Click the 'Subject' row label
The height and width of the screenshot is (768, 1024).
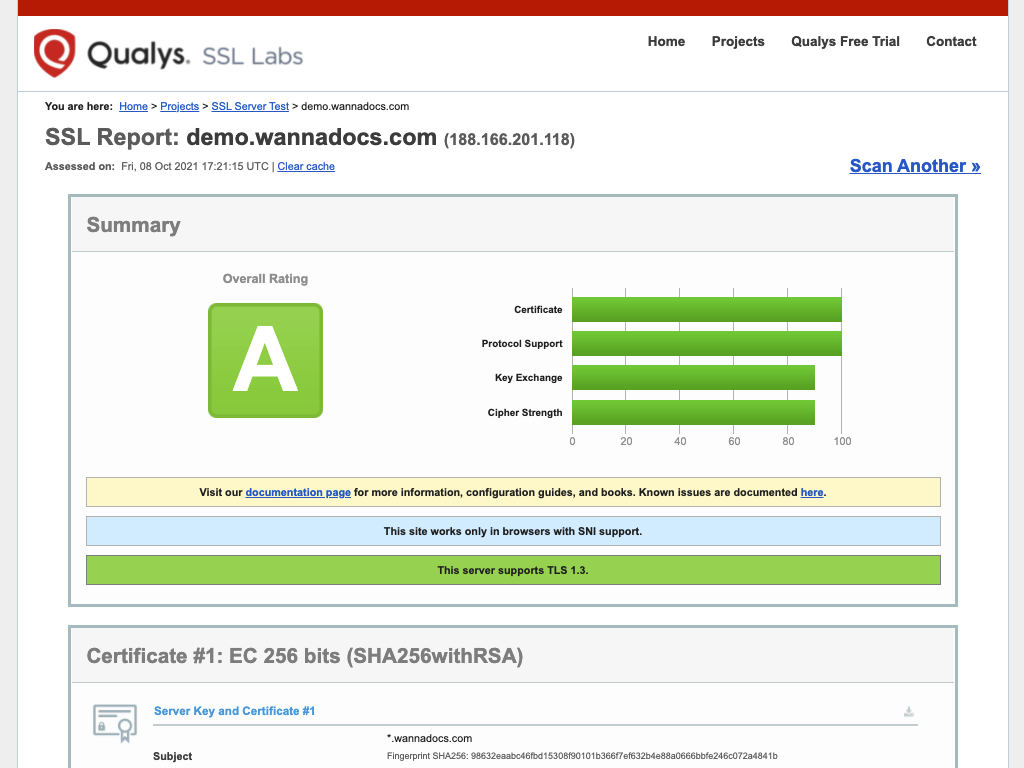tap(172, 756)
